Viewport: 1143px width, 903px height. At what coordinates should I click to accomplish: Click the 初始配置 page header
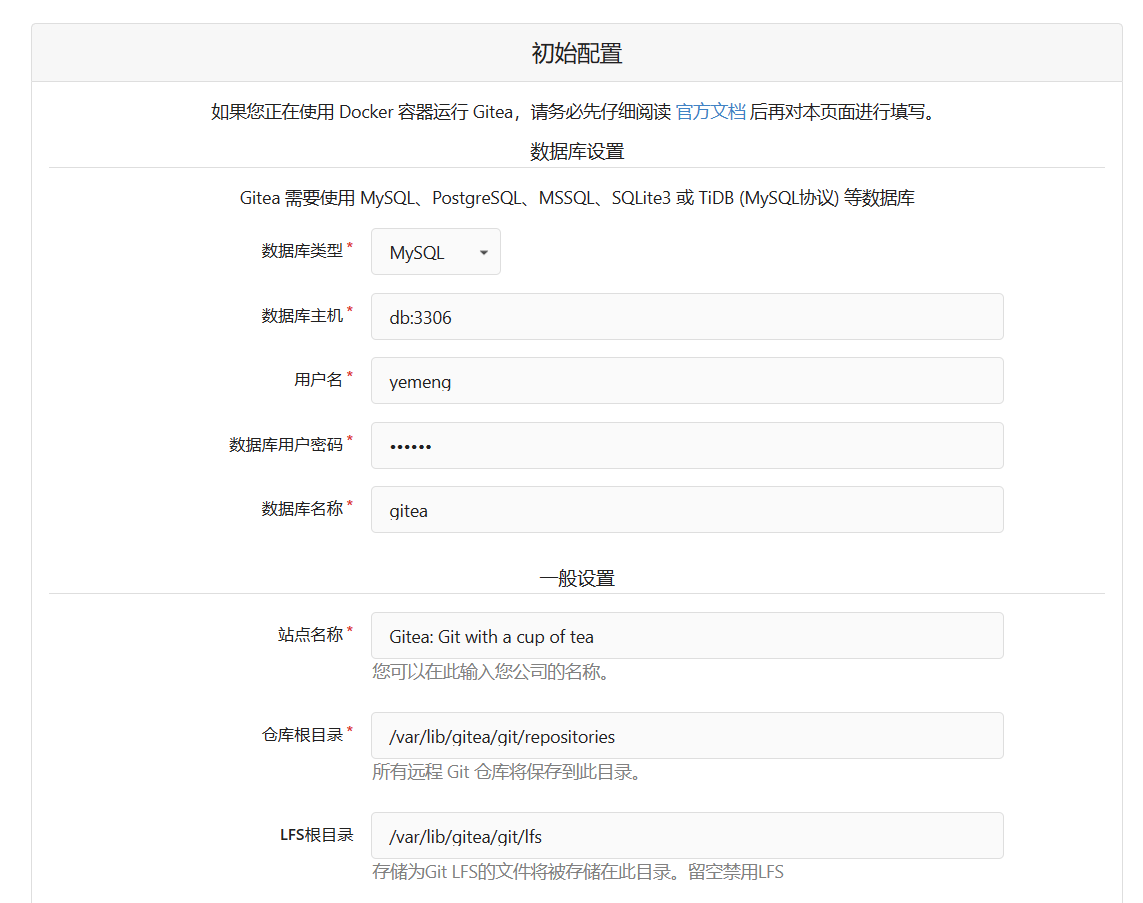pos(576,54)
